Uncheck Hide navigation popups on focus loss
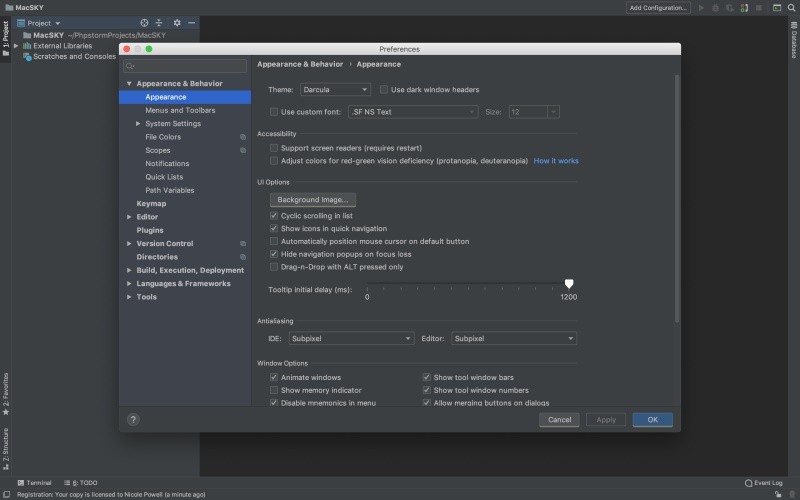Screen dimensions: 800x500 [274, 254]
